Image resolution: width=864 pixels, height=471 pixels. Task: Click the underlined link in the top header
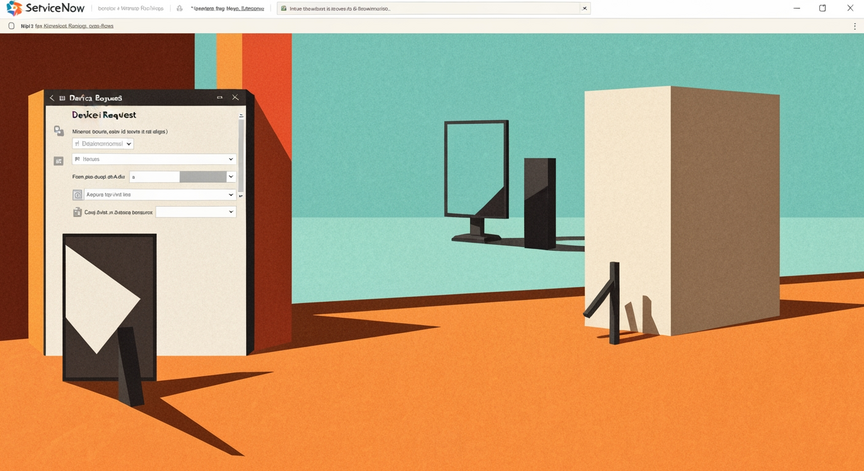[227, 8]
